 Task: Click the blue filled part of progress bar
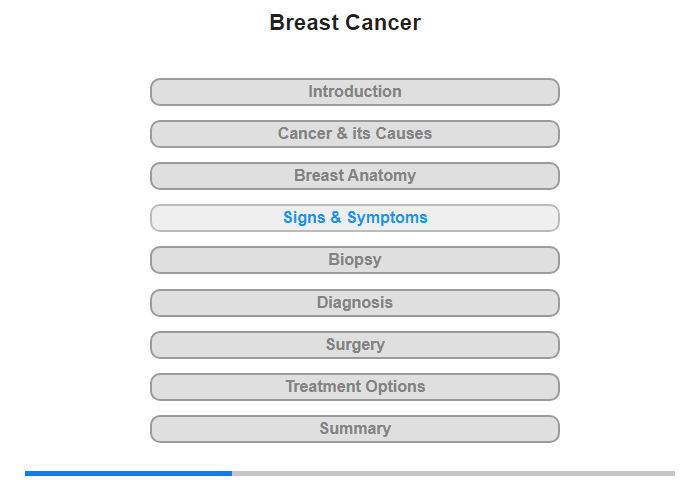pyautogui.click(x=129, y=473)
